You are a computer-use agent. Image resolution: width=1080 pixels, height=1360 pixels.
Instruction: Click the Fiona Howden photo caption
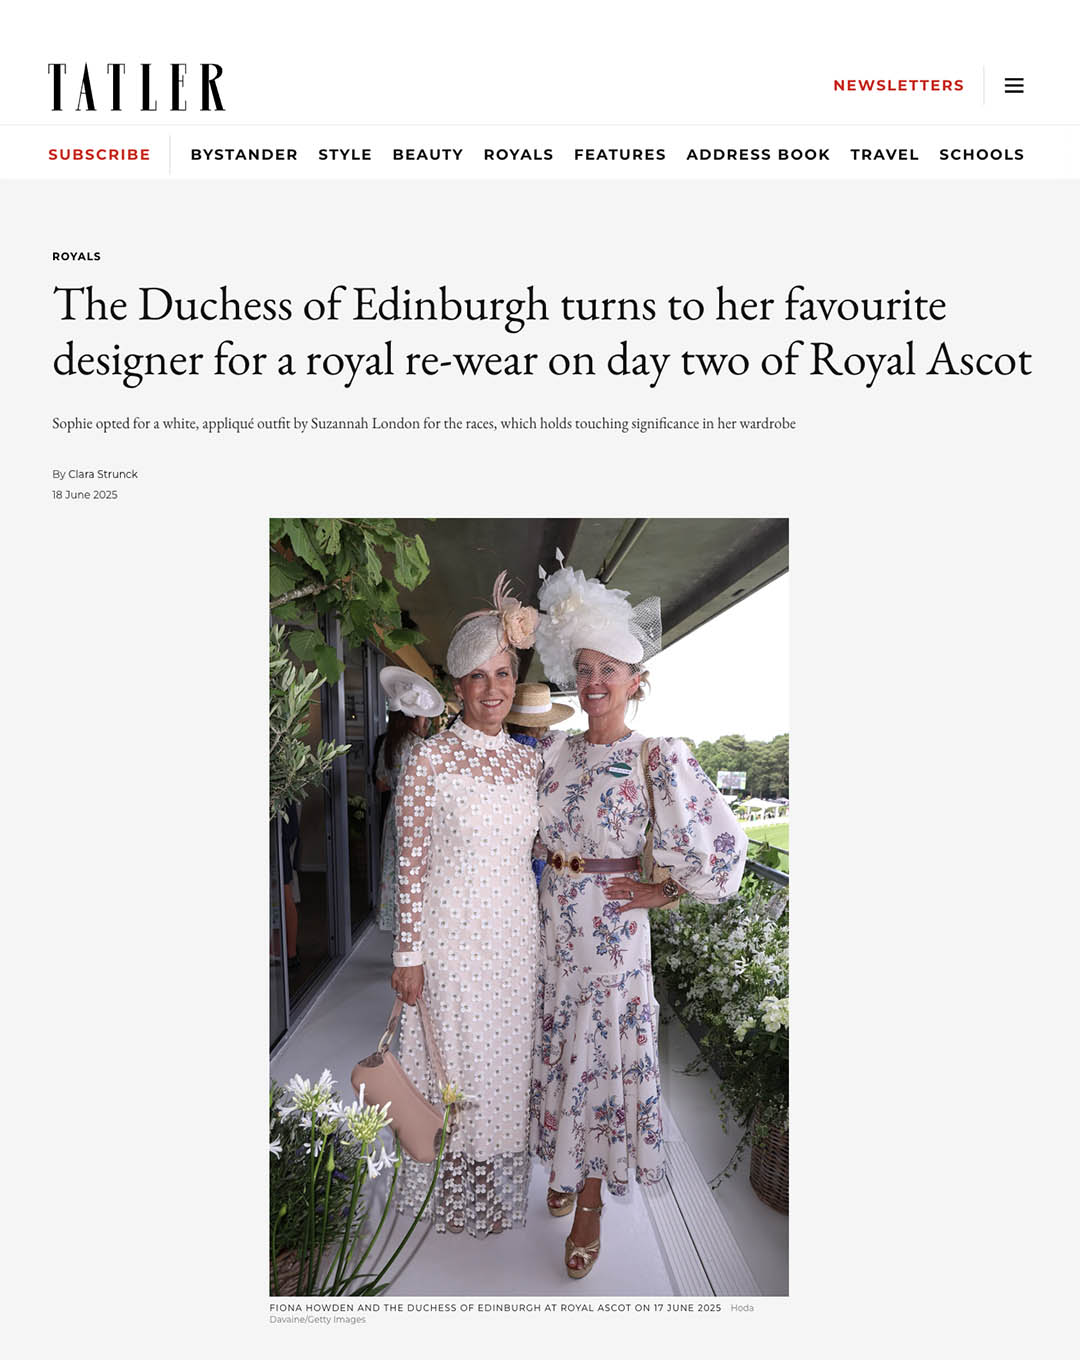click(495, 1308)
